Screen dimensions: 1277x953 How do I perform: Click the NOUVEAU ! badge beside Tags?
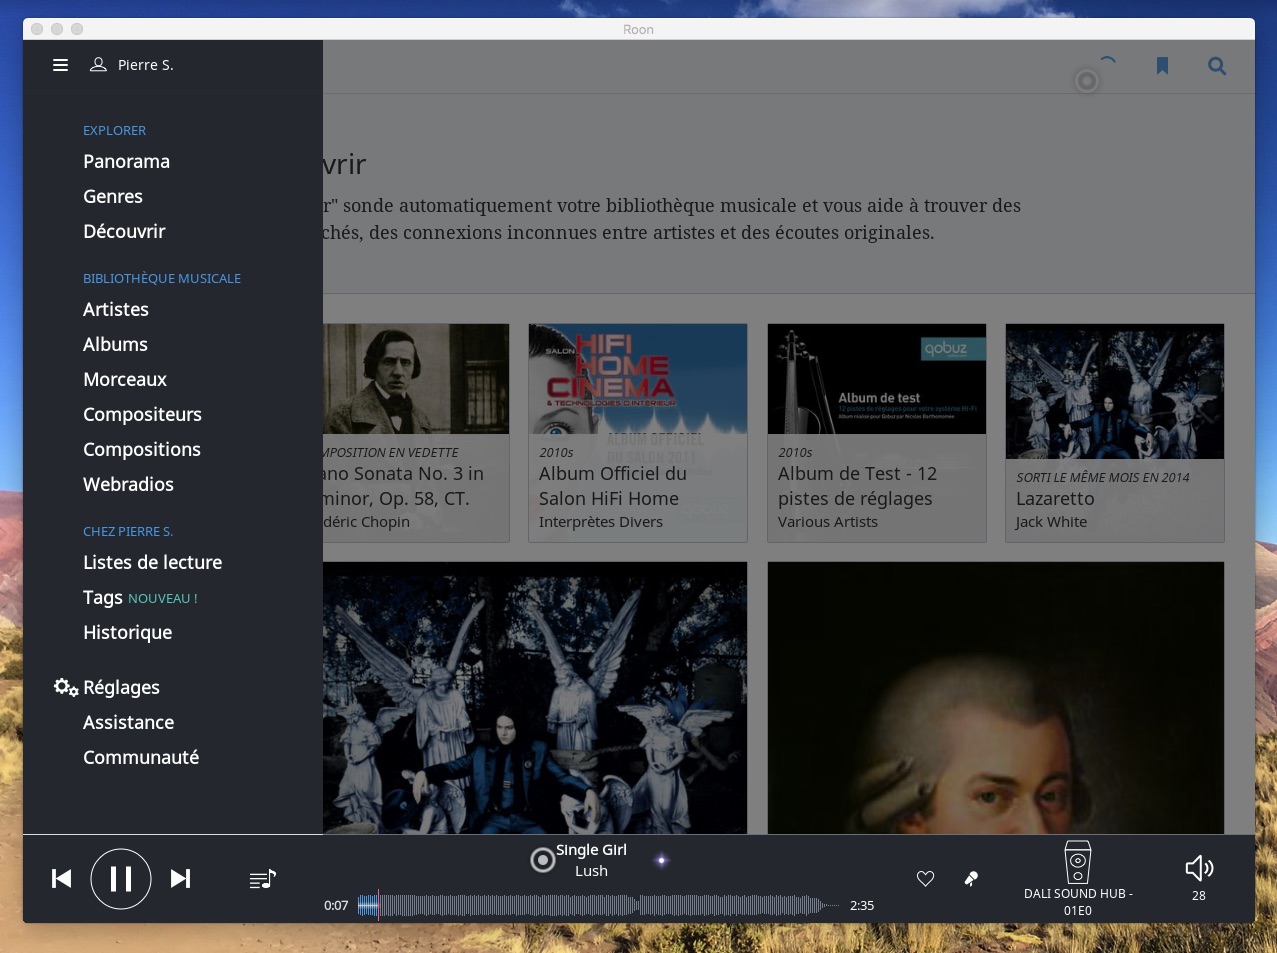click(x=163, y=599)
